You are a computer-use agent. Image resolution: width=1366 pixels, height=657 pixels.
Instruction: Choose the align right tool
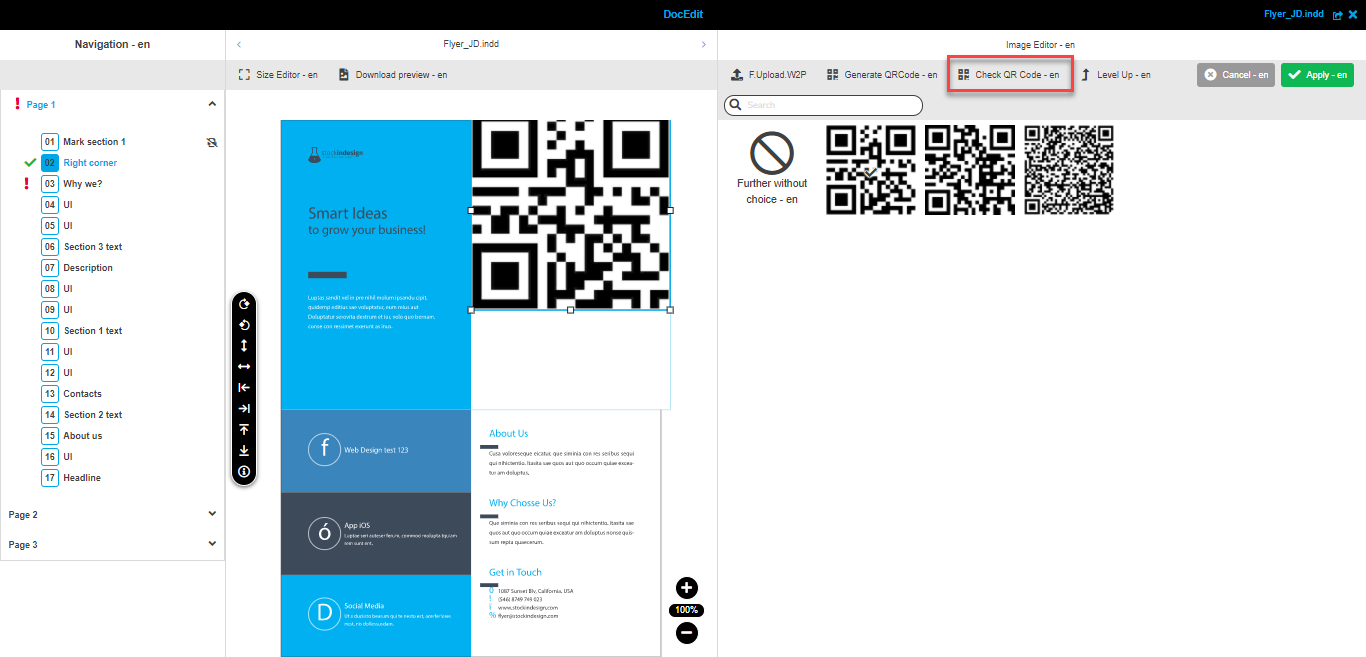click(x=244, y=408)
